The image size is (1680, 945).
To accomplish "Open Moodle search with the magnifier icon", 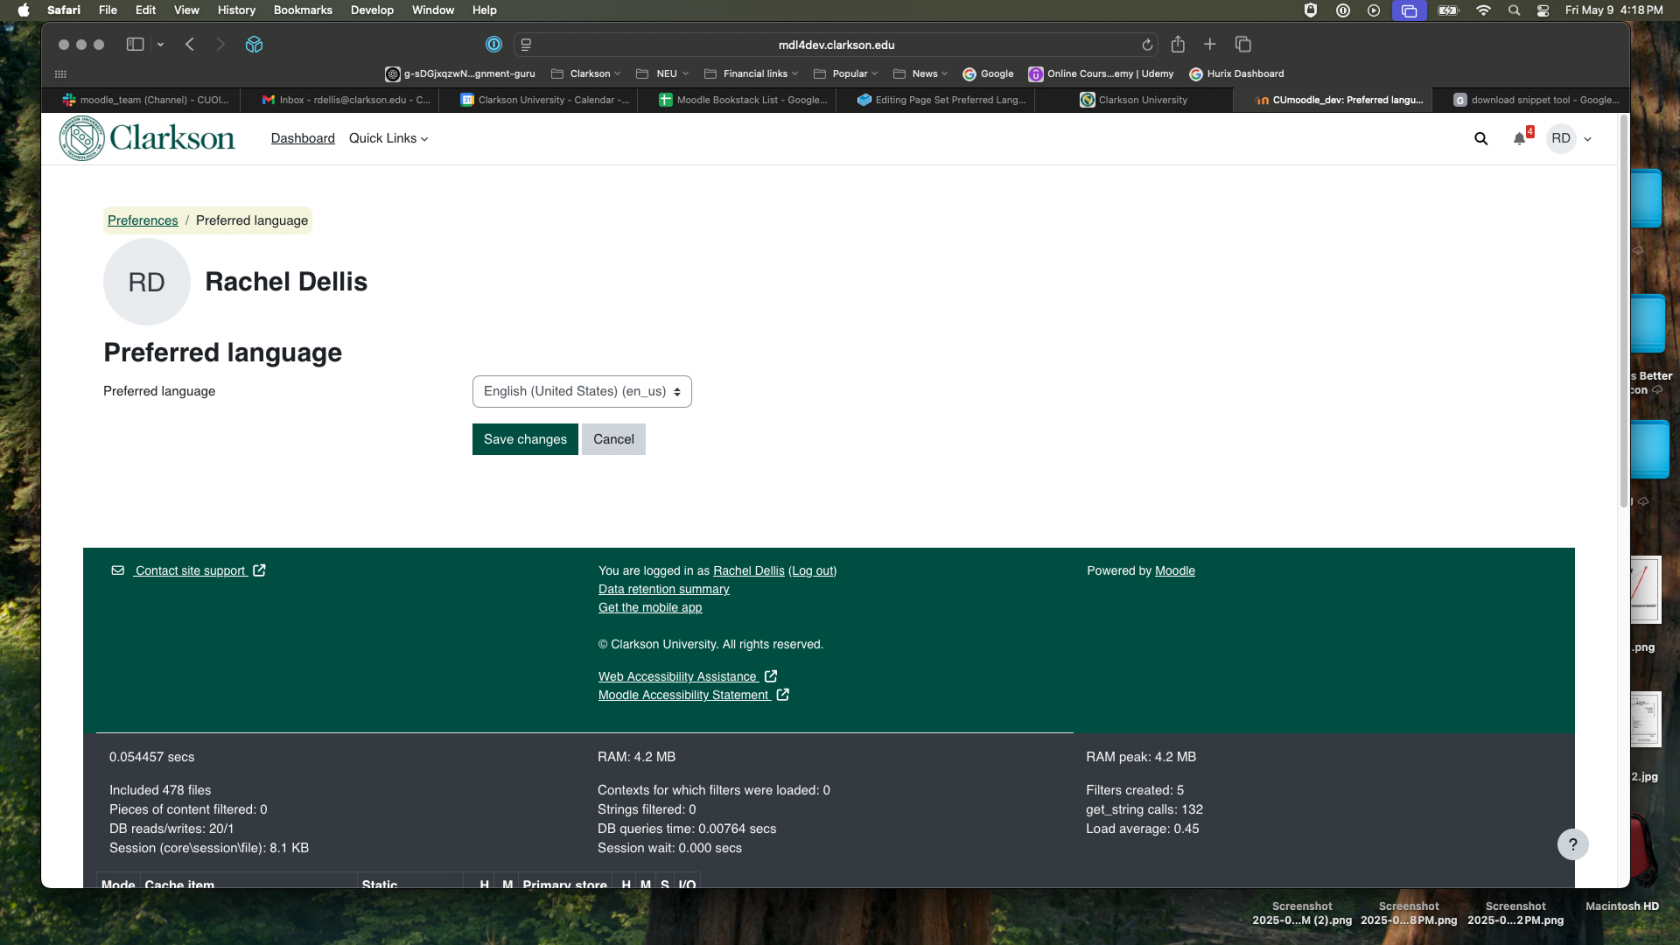I will pyautogui.click(x=1481, y=138).
